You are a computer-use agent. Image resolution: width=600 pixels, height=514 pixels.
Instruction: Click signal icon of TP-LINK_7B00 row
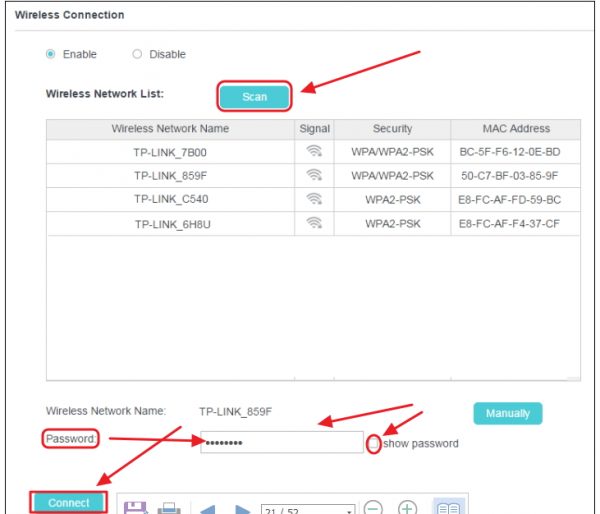coord(314,151)
